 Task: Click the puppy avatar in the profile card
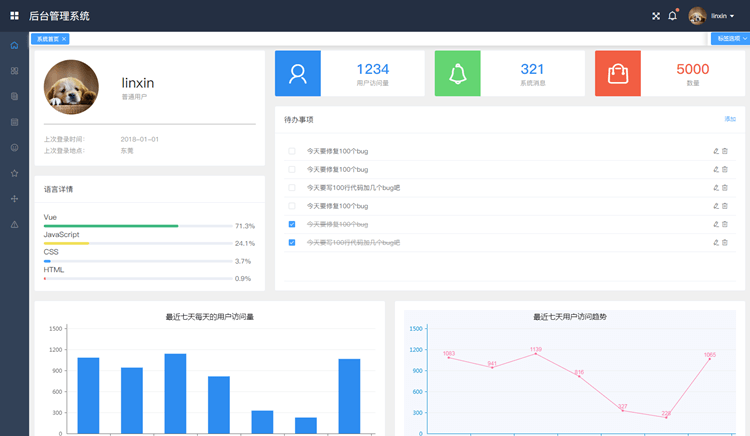(71, 87)
